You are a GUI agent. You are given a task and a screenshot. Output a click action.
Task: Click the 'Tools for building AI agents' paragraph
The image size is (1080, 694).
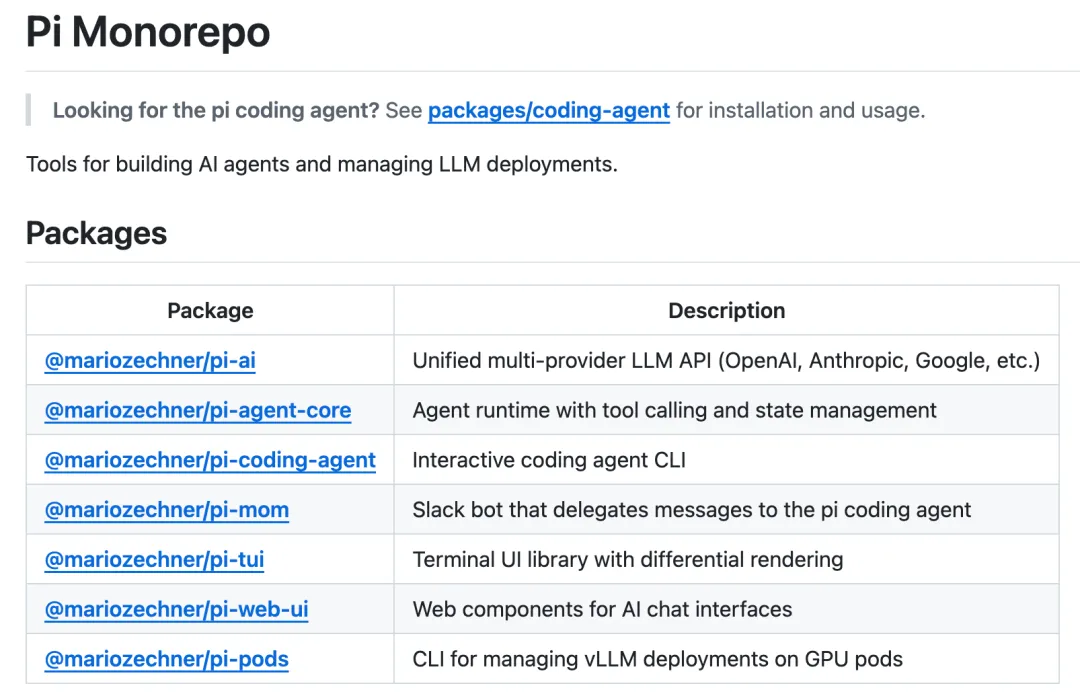pyautogui.click(x=322, y=164)
